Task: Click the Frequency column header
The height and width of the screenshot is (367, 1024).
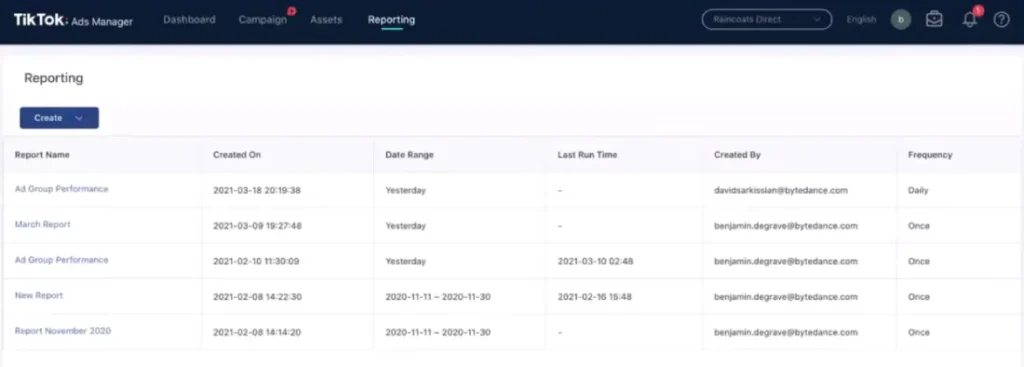Action: [930, 155]
